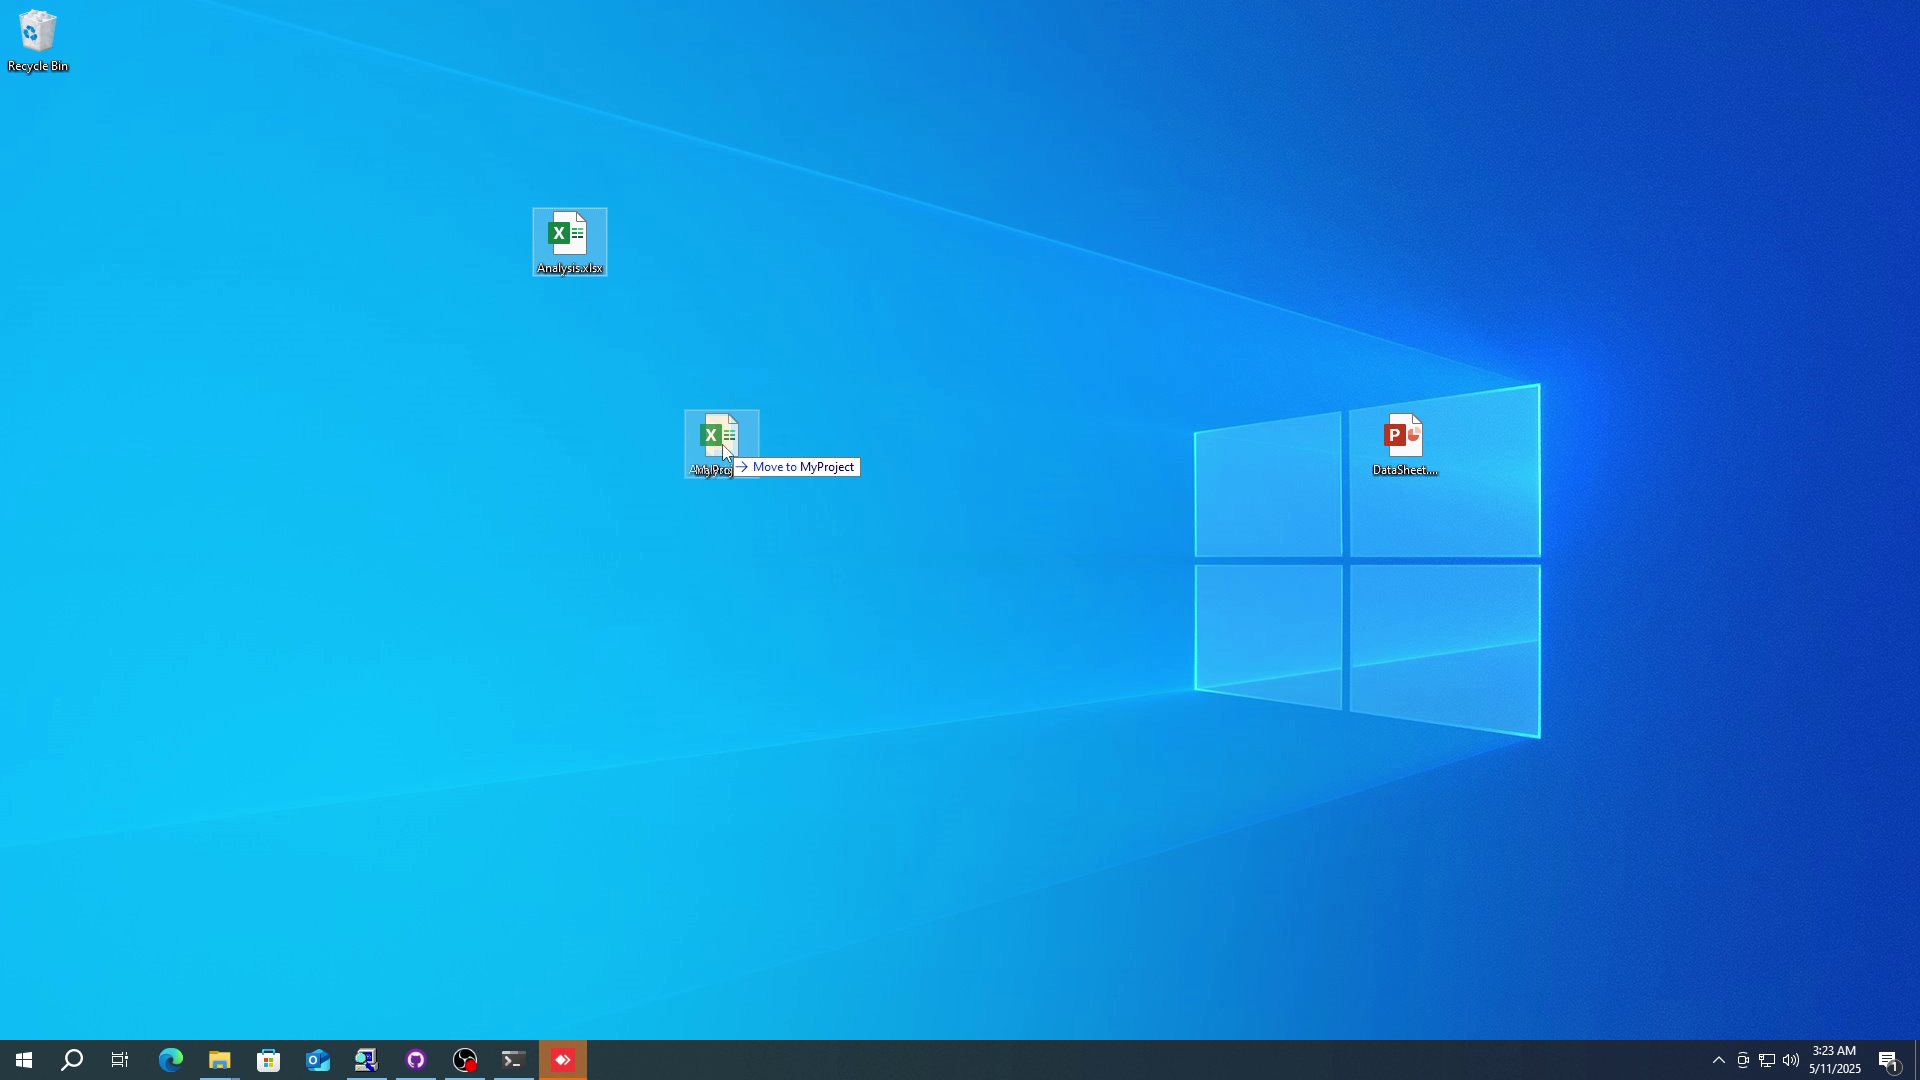Open Microsoft Store from the taskbar

268,1060
